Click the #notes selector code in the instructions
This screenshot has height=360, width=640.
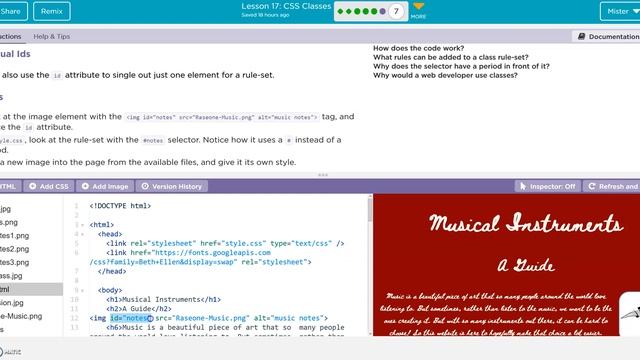tap(153, 140)
